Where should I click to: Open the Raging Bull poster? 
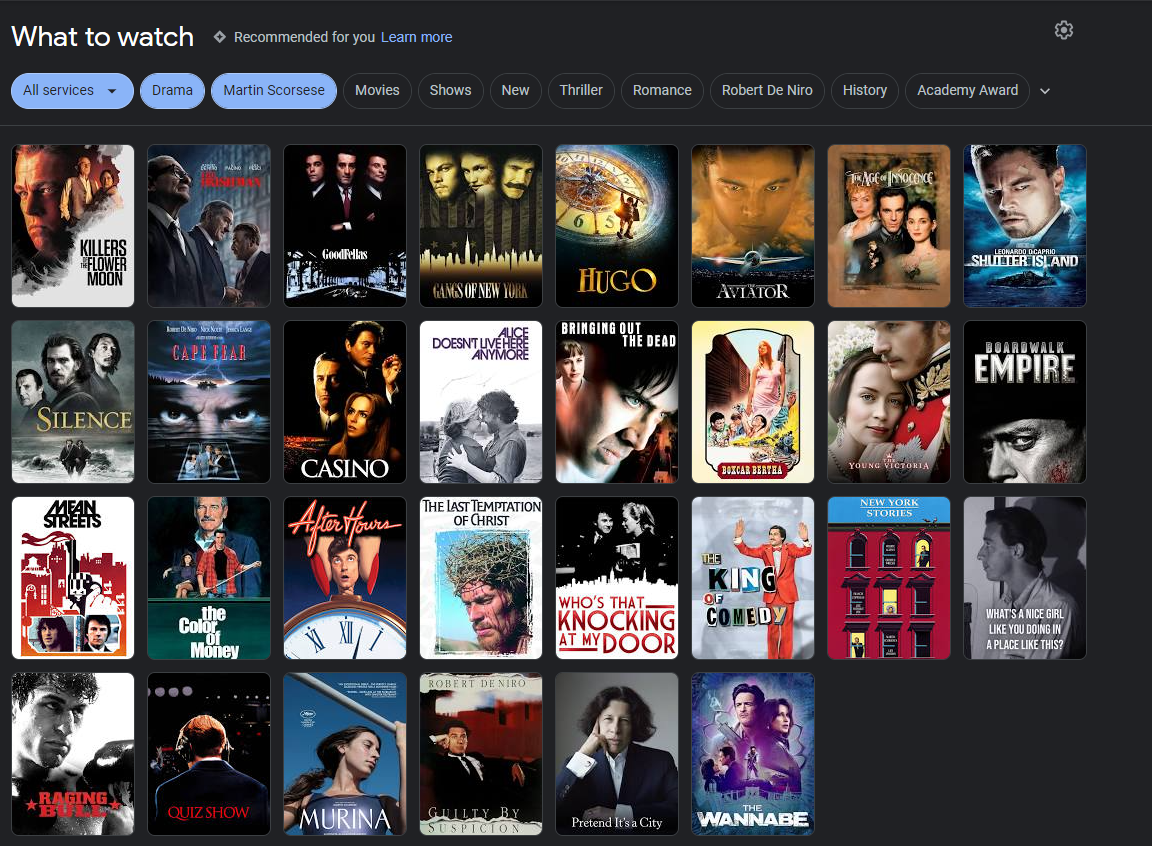[73, 754]
